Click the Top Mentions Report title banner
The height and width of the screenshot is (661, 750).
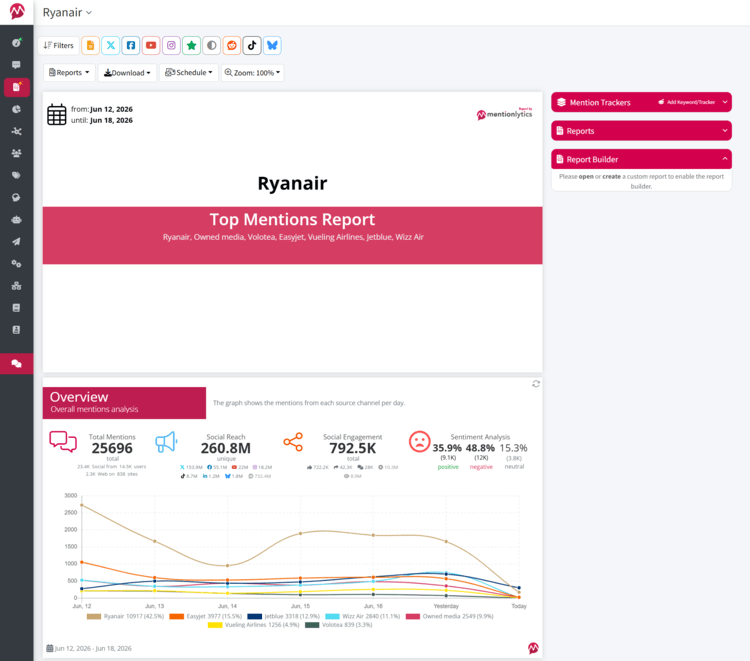[292, 235]
